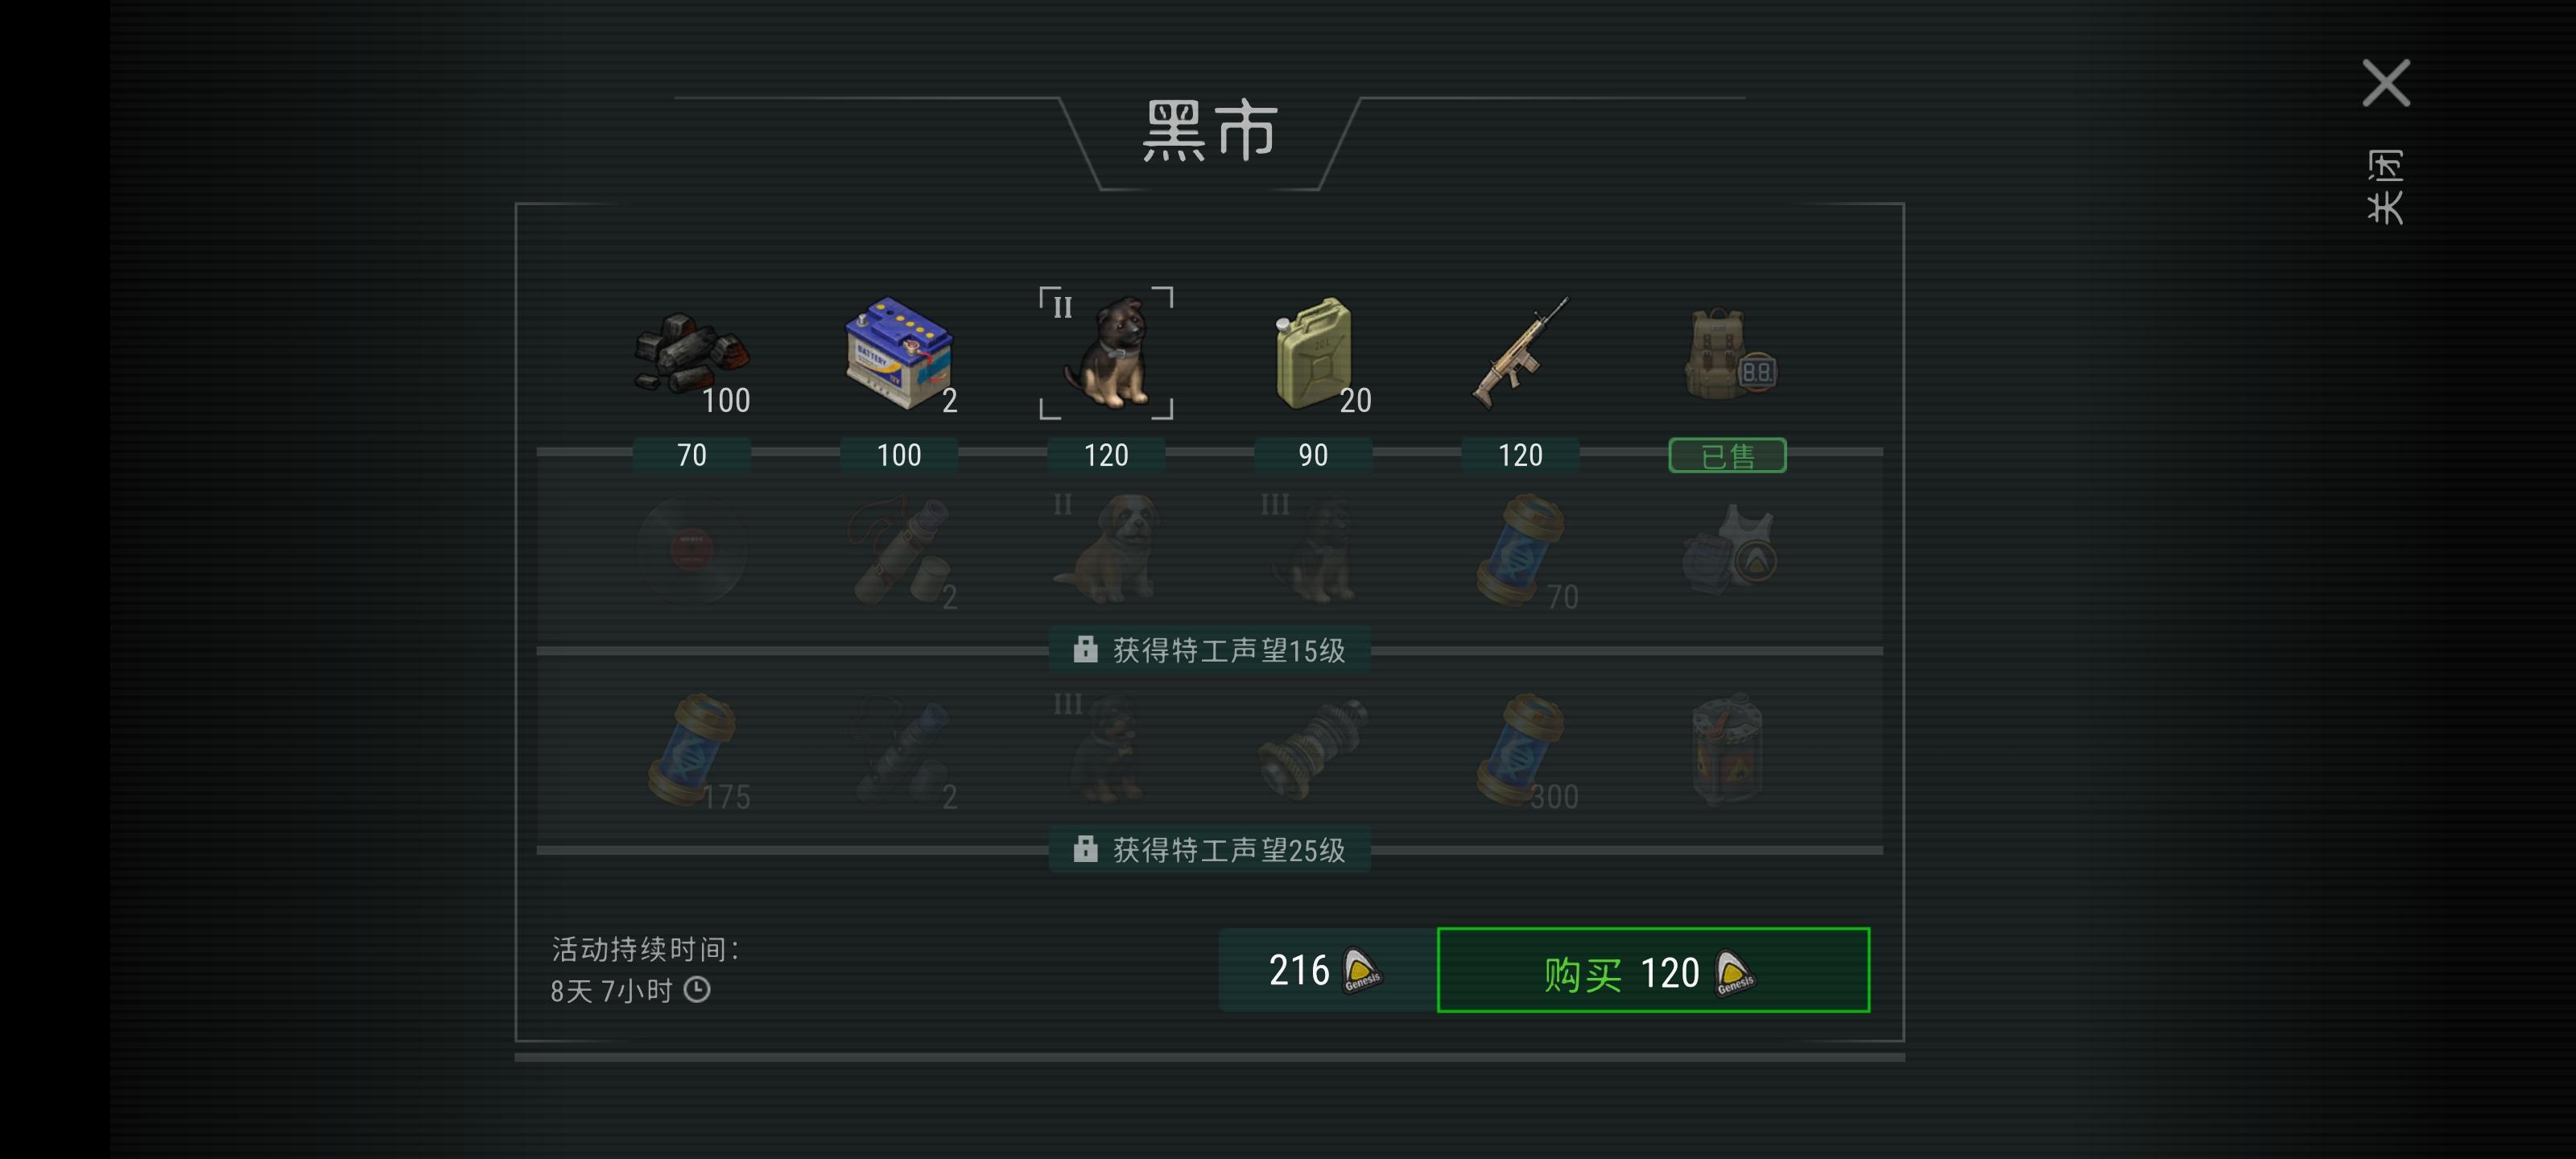This screenshot has width=2576, height=1159.
Task: Click the 90 price tag
Action: [x=1313, y=455]
